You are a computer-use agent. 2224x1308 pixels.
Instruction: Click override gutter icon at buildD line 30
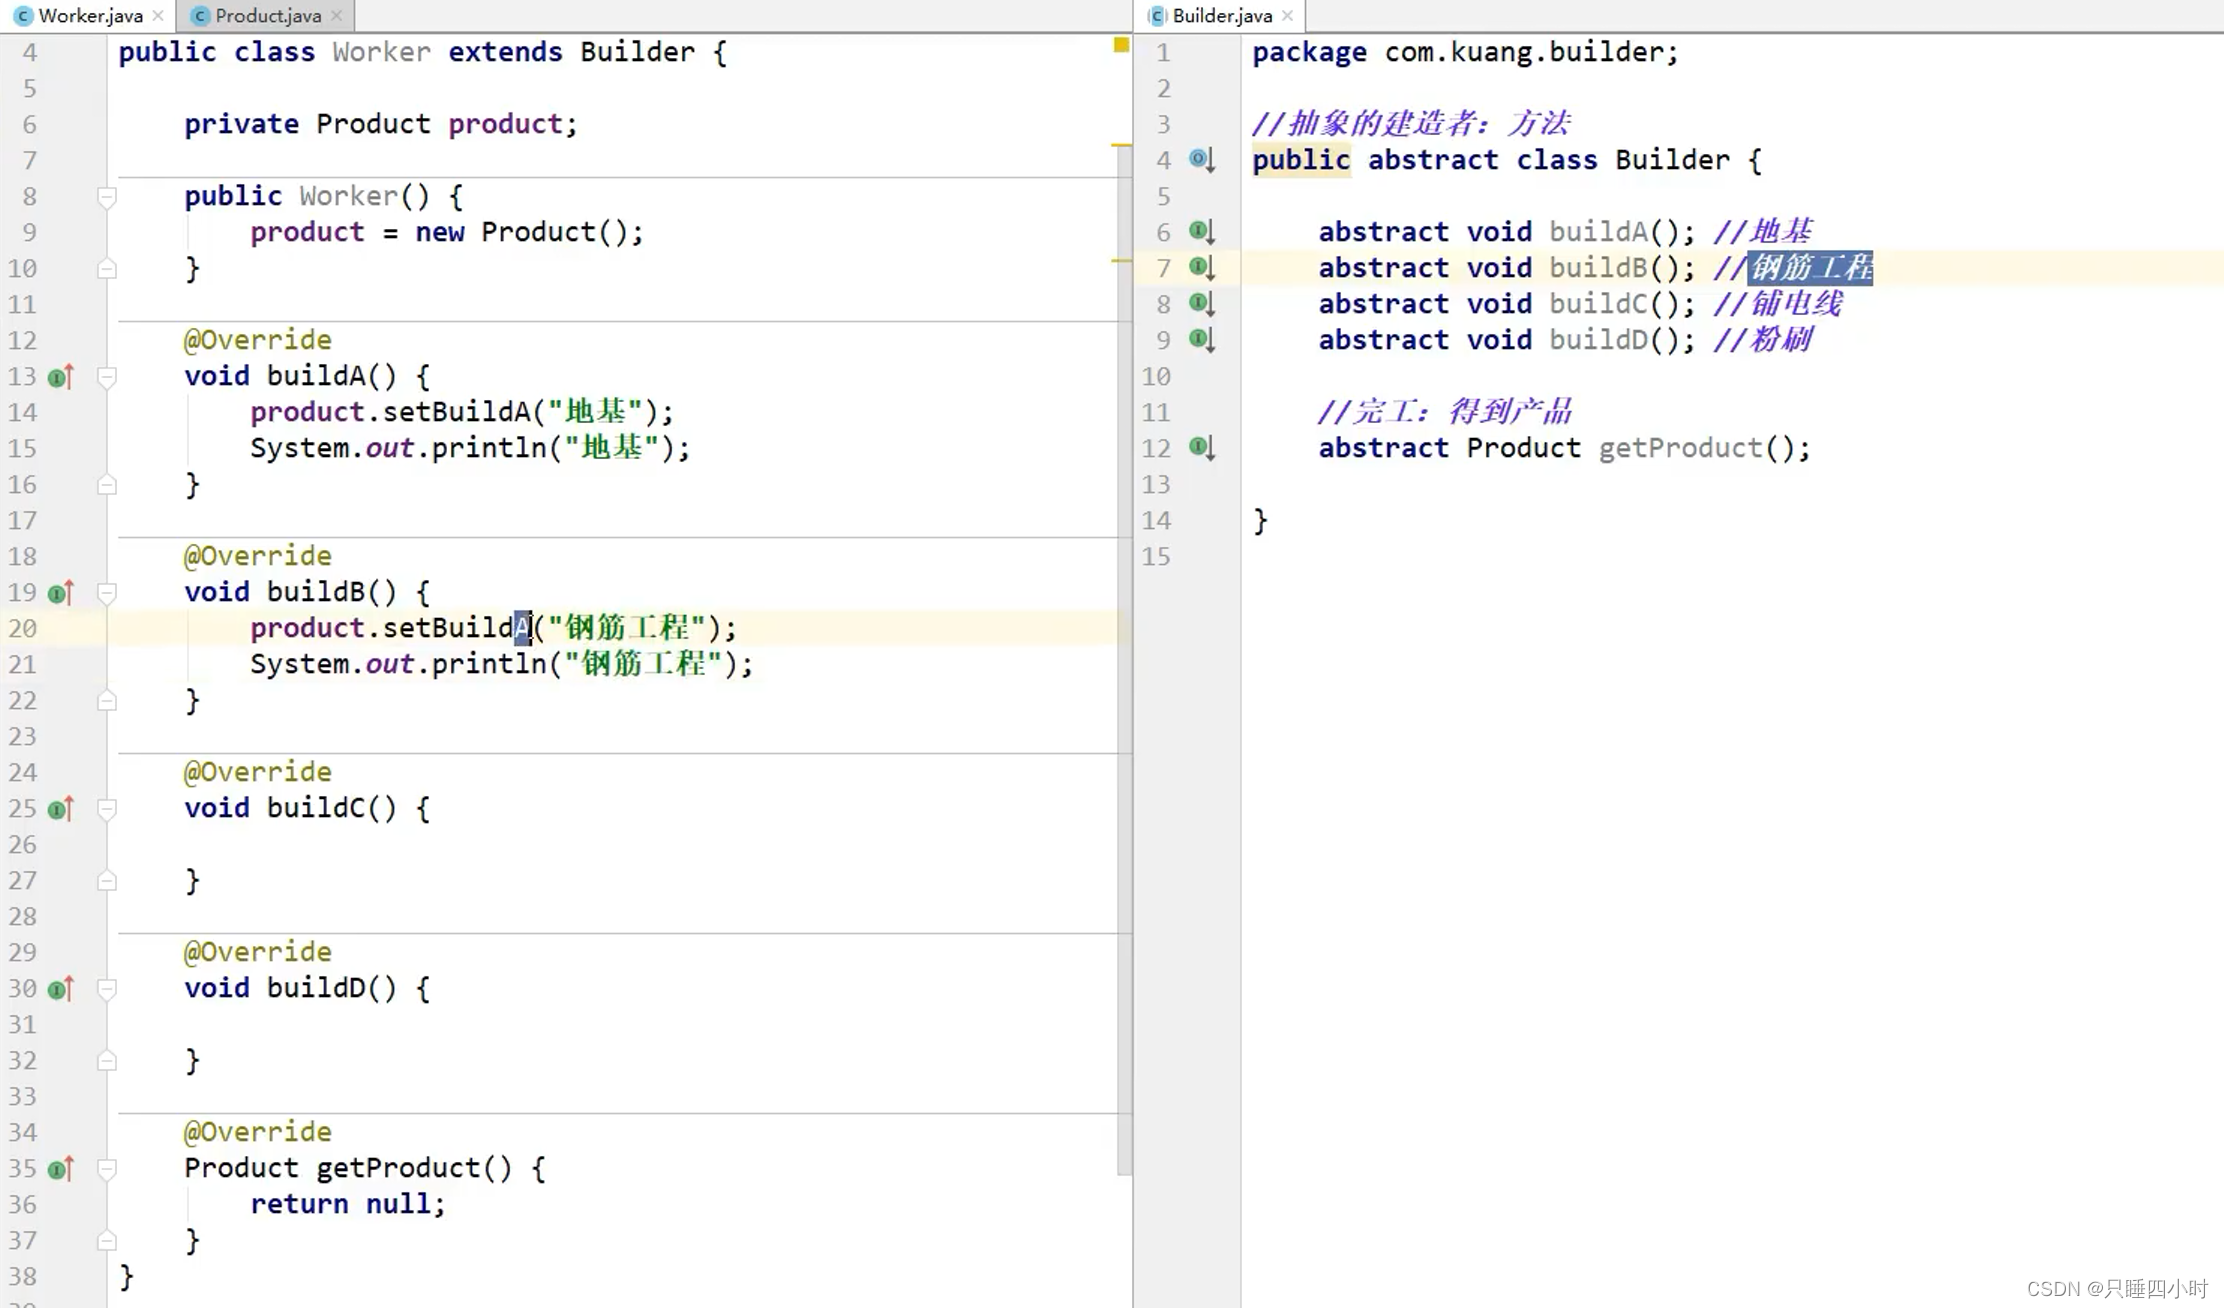point(61,989)
